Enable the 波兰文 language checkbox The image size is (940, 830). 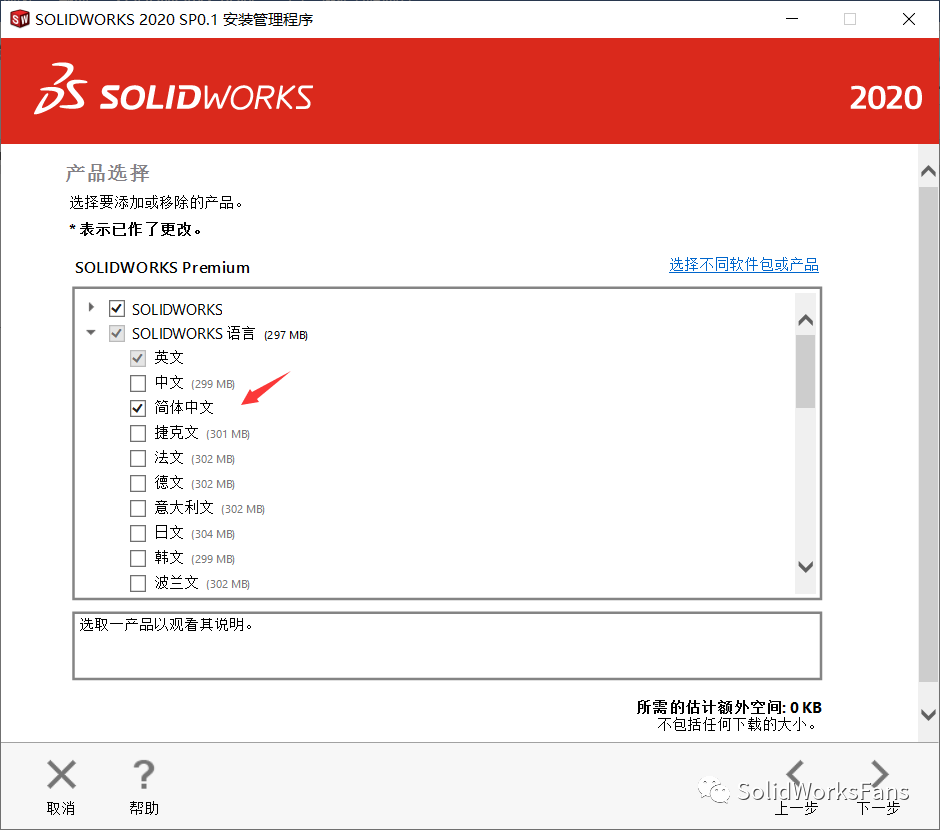tap(138, 583)
